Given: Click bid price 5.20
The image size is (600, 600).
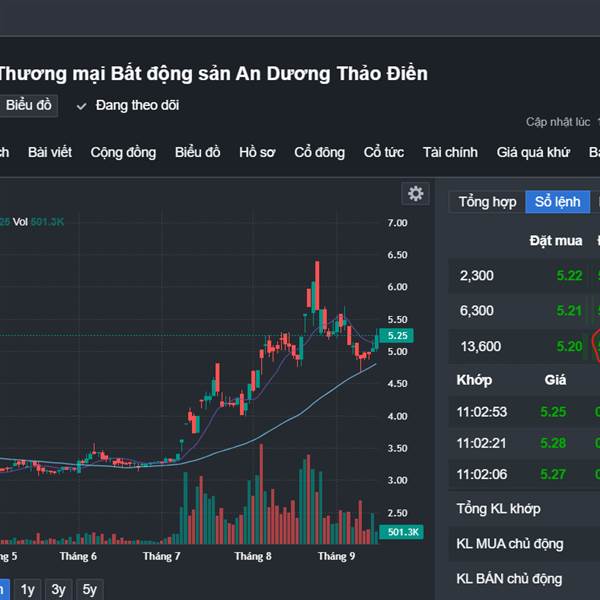Looking at the screenshot, I should click(569, 346).
